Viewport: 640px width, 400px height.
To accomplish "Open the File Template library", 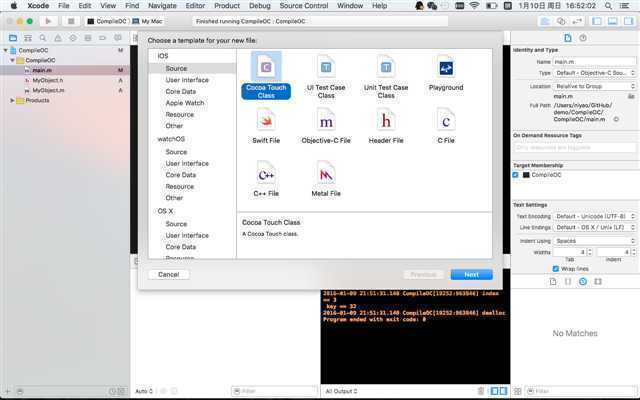I will tap(553, 282).
